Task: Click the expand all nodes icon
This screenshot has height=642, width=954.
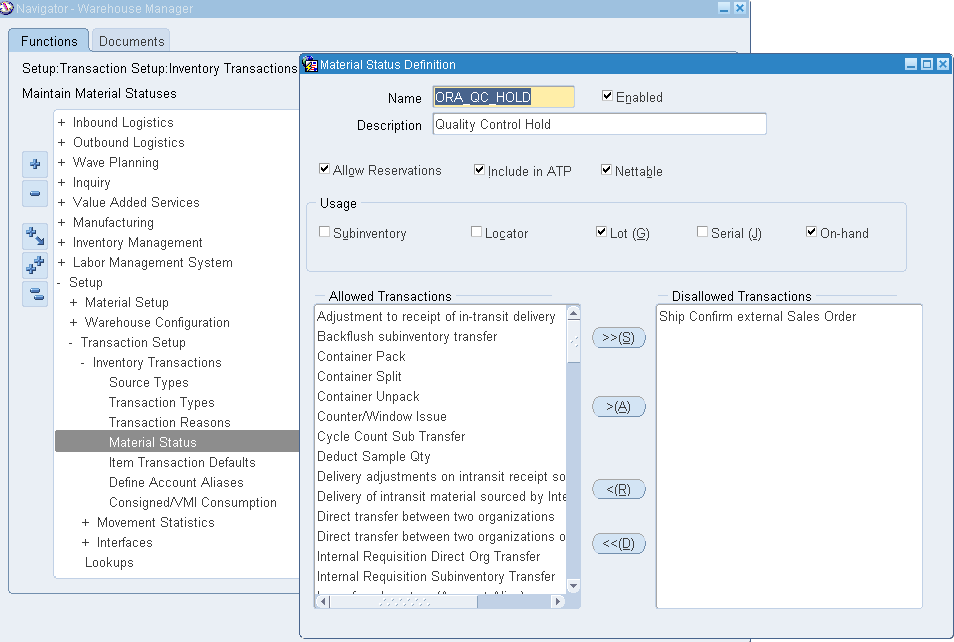Action: (x=35, y=266)
